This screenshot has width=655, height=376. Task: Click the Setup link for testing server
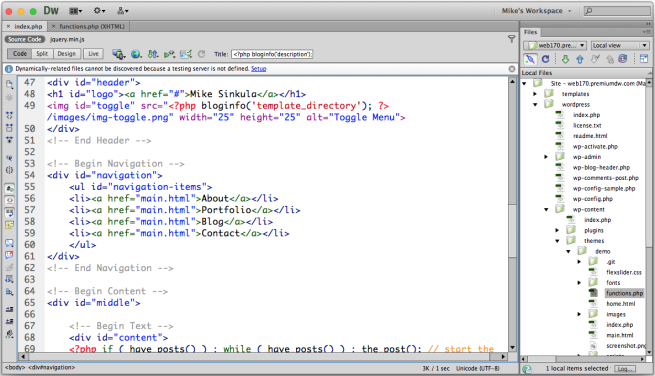pos(259,69)
